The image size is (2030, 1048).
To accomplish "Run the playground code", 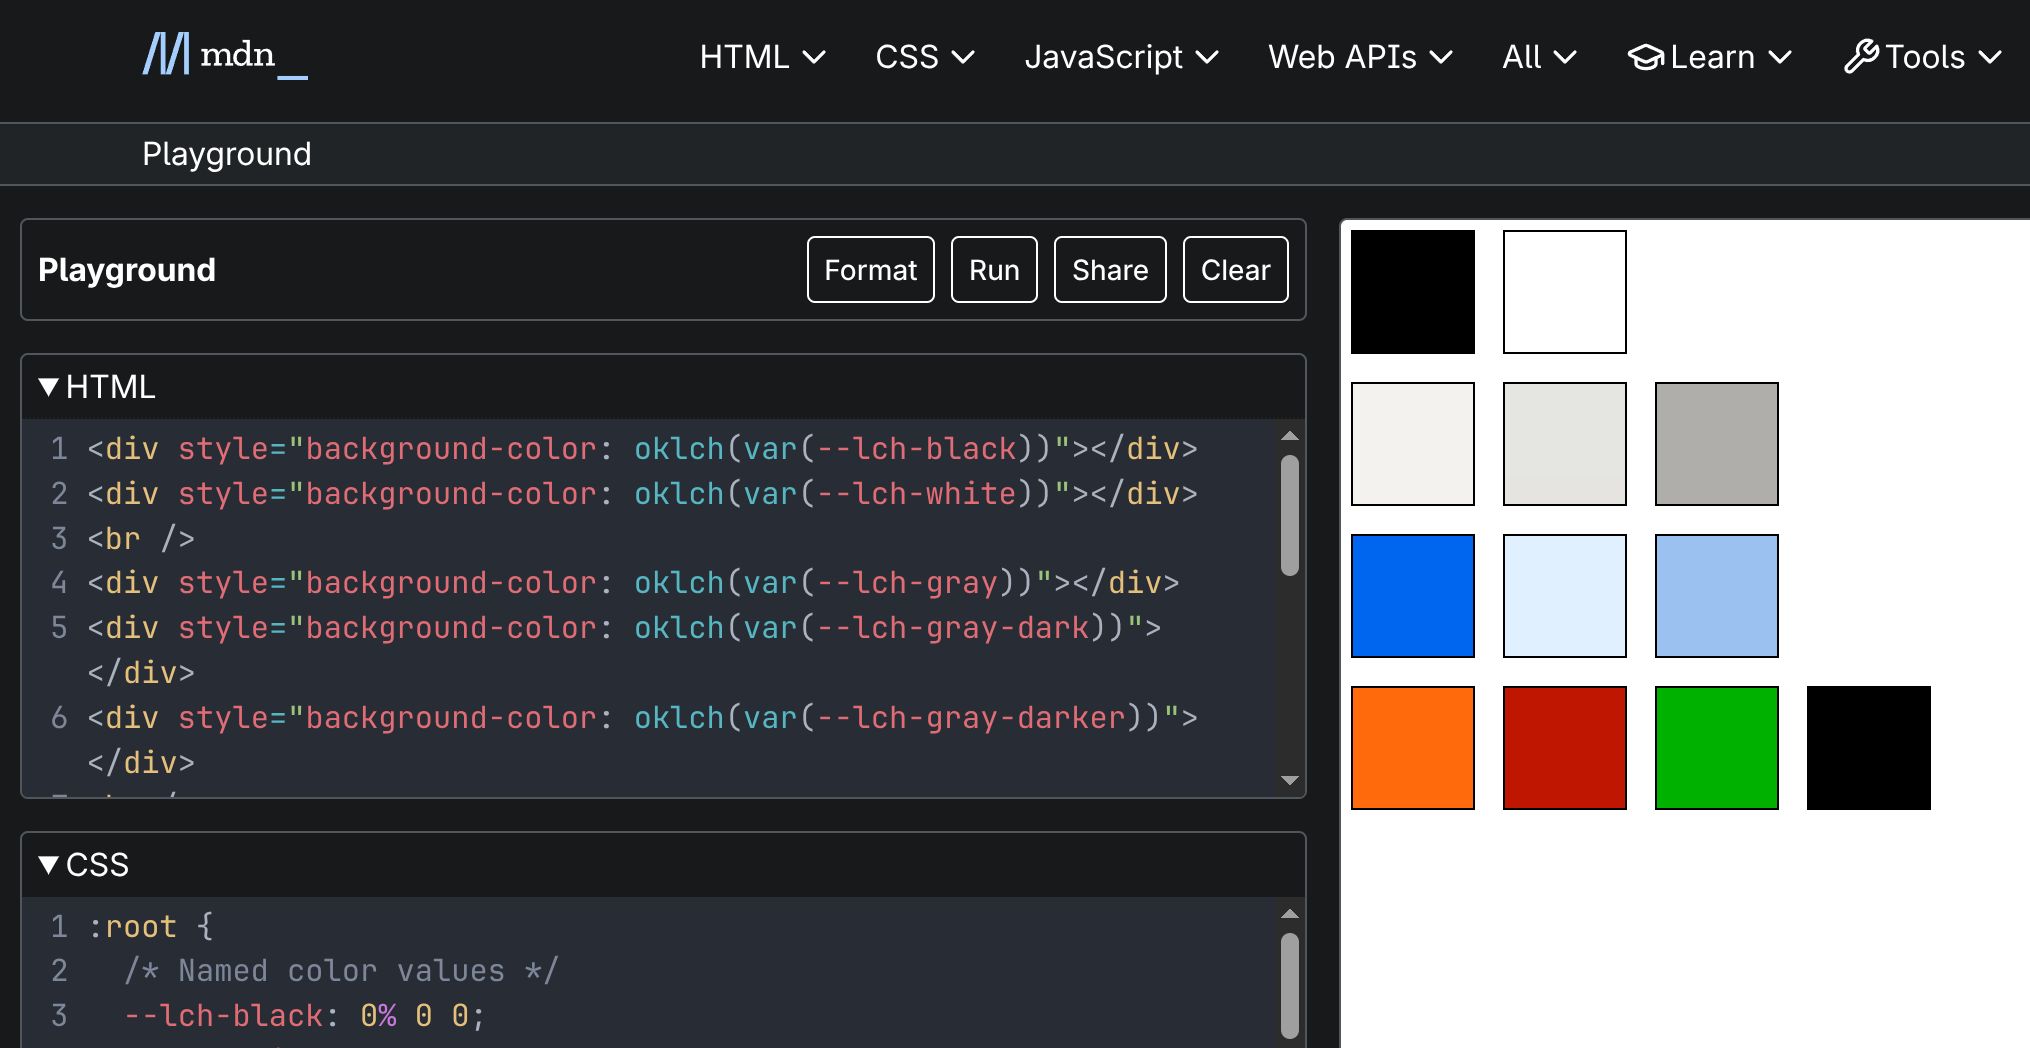I will point(993,270).
